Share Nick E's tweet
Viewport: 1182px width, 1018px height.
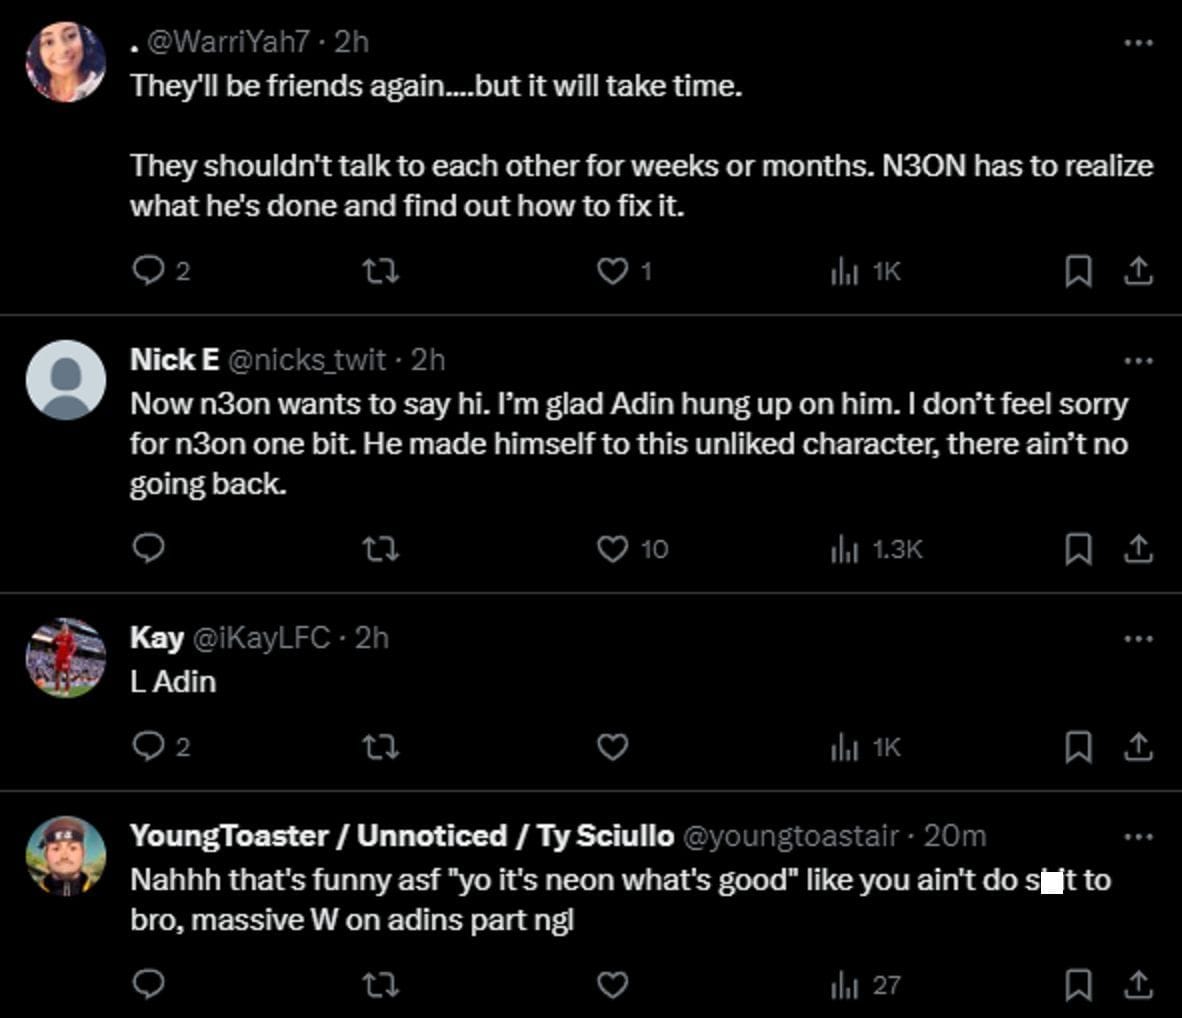coord(1138,549)
